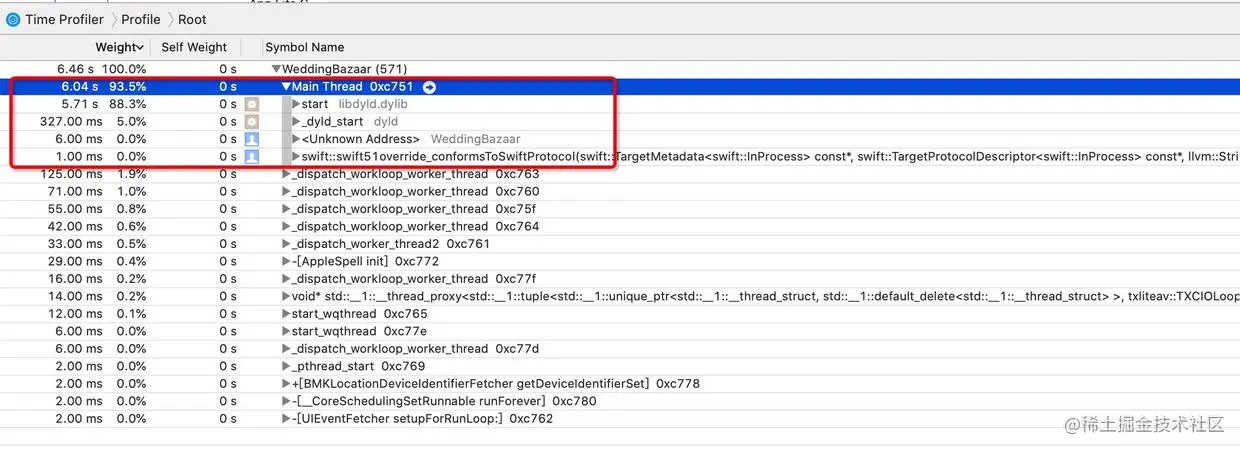Expand the start_wqthread 0xc765 row
This screenshot has width=1240, height=450.
click(287, 314)
